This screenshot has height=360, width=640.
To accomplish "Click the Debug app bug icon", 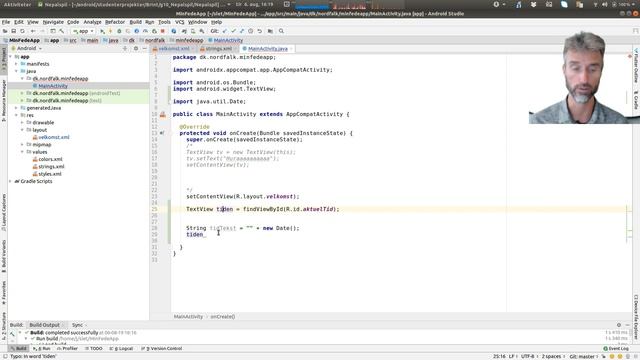I will tap(119, 31).
